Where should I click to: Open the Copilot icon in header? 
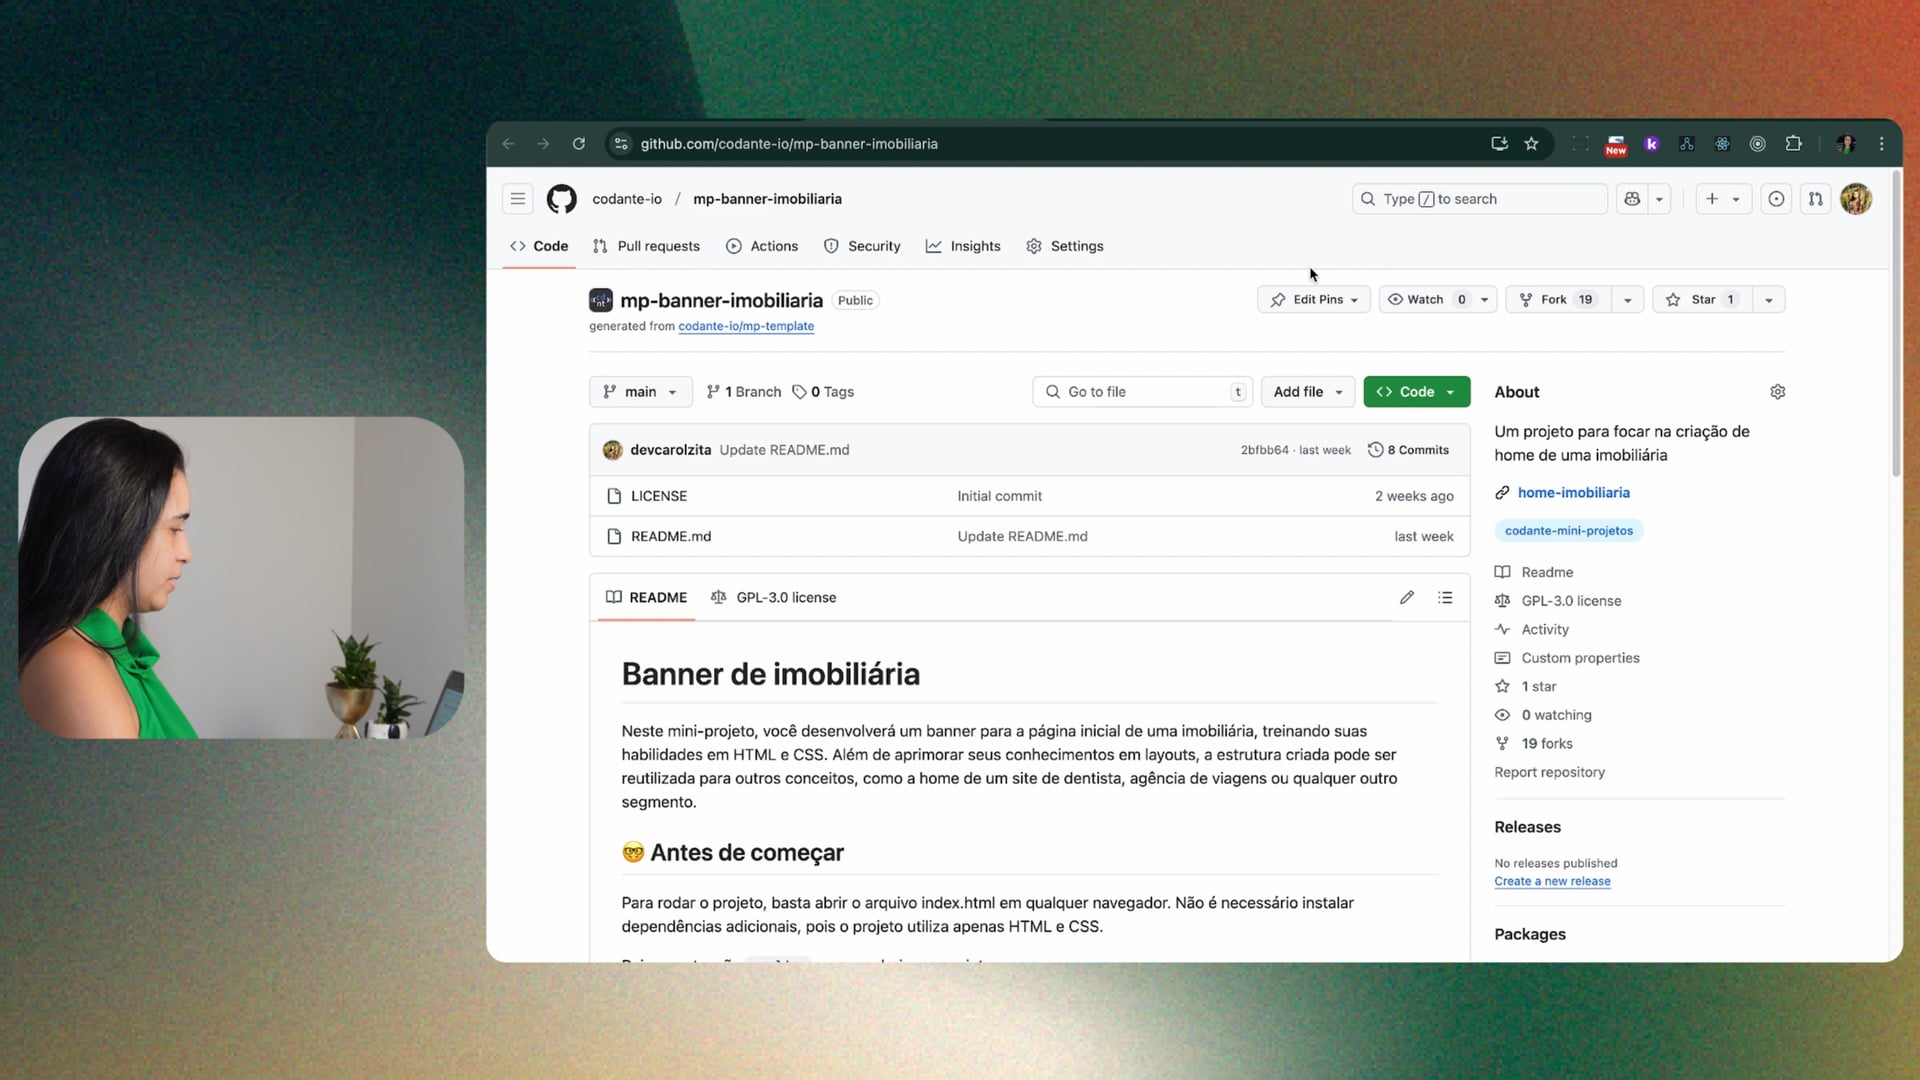click(1632, 199)
